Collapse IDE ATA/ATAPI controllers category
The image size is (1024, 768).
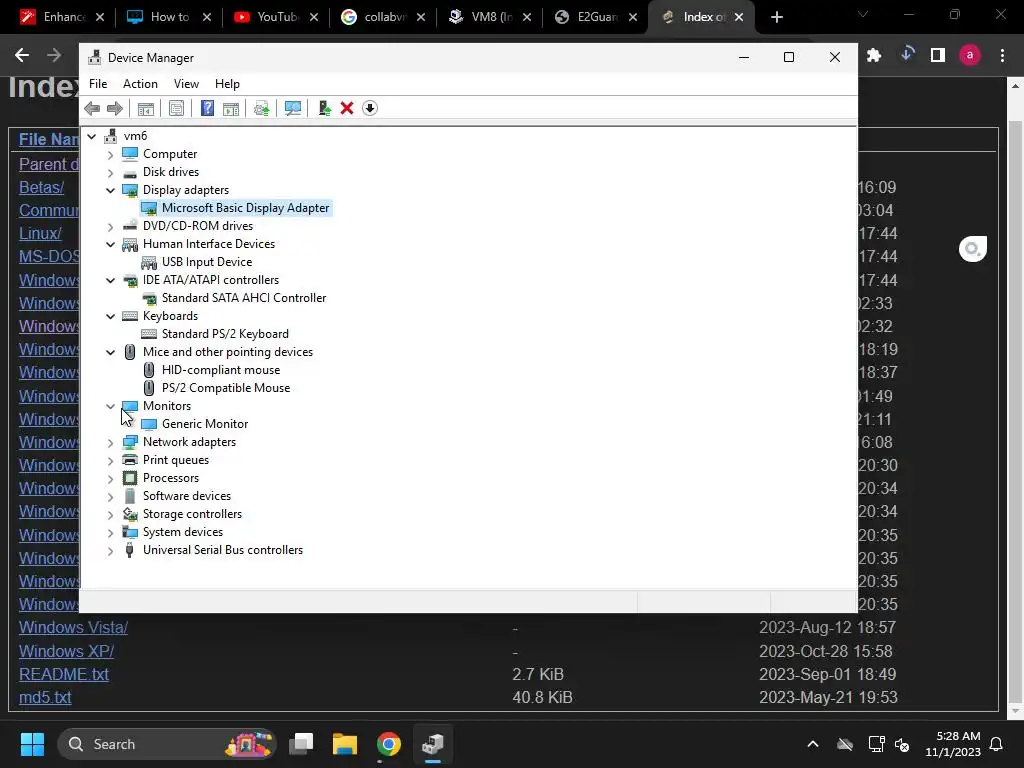pyautogui.click(x=110, y=280)
